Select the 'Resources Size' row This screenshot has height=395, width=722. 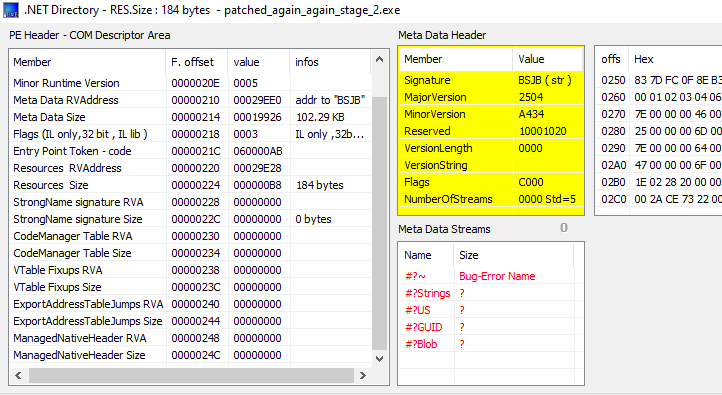point(190,185)
